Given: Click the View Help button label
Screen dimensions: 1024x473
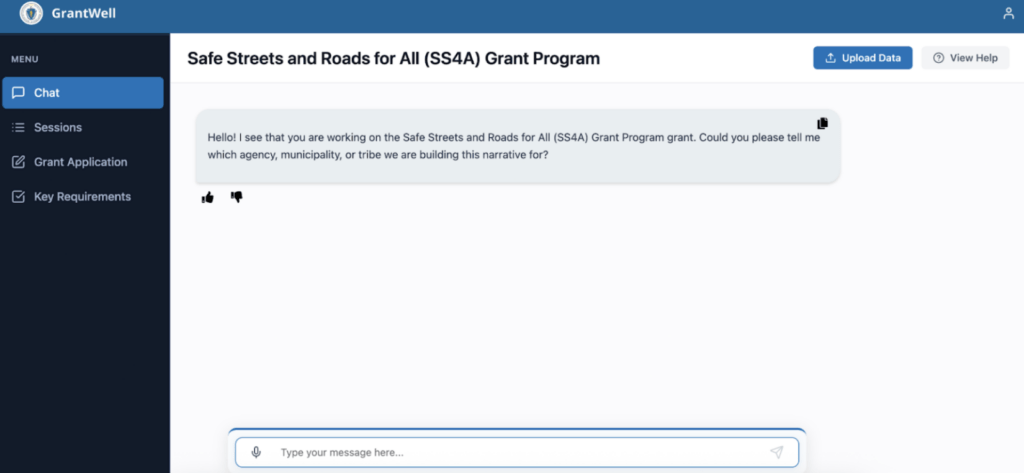Looking at the screenshot, I should click(x=974, y=57).
